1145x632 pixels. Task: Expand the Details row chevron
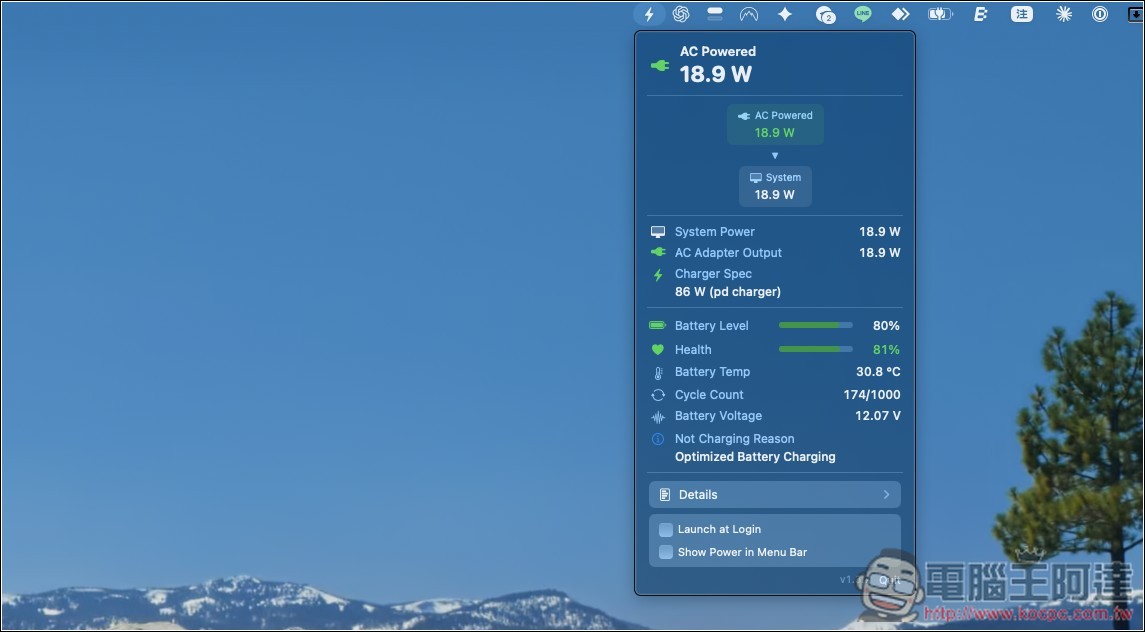pyautogui.click(x=886, y=495)
